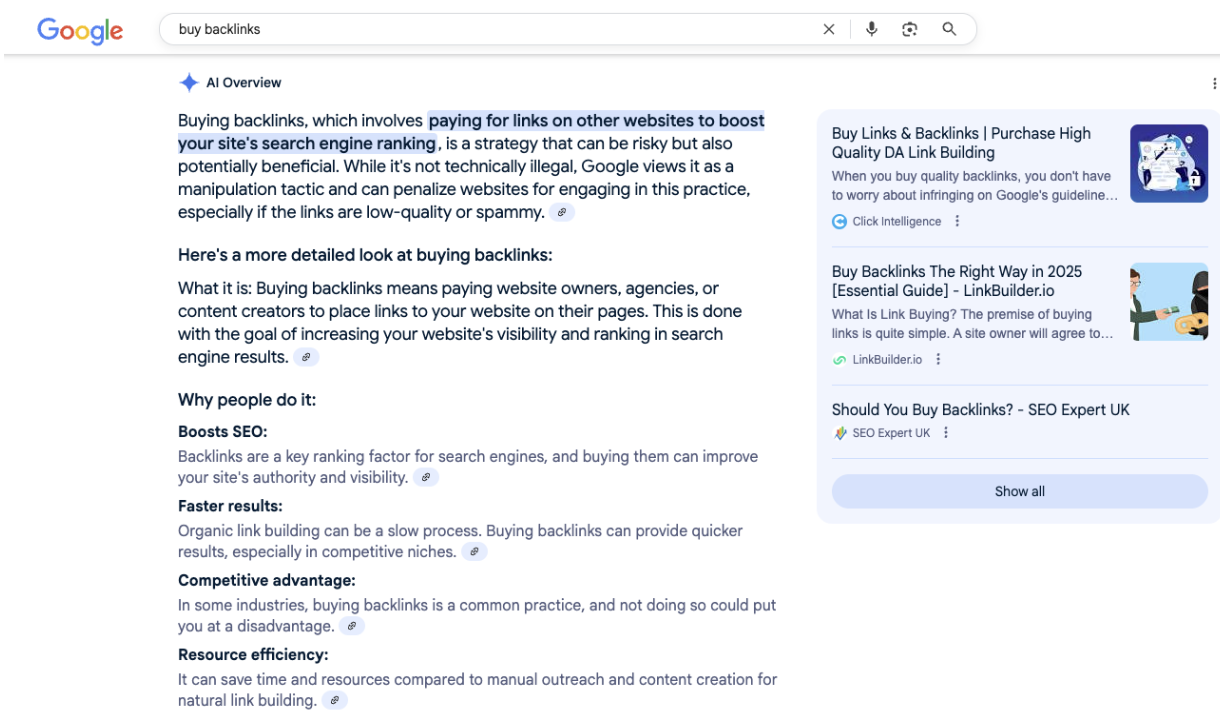1220x721 pixels.
Task: Go to the Google homepage via logo
Action: tap(80, 30)
